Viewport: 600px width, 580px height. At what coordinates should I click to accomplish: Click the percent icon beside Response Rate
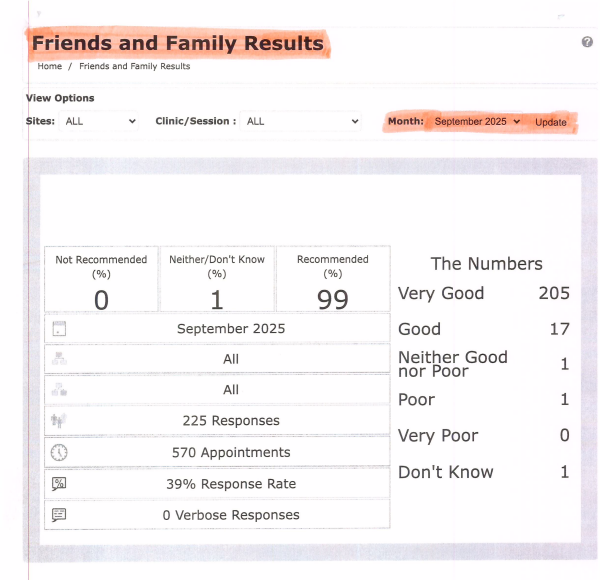click(x=59, y=484)
